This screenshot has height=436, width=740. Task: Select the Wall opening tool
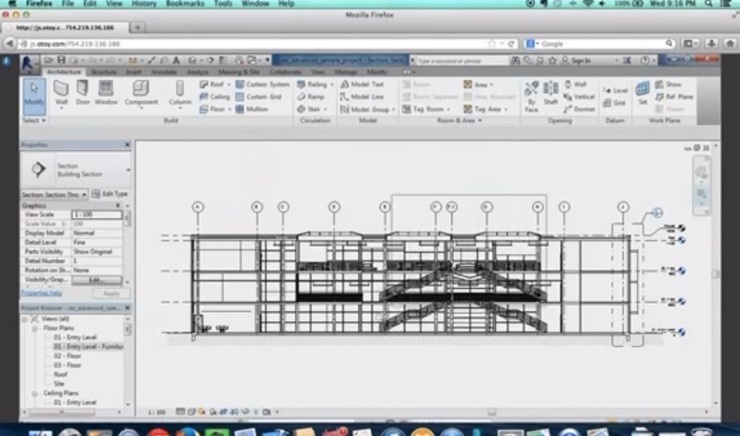575,84
